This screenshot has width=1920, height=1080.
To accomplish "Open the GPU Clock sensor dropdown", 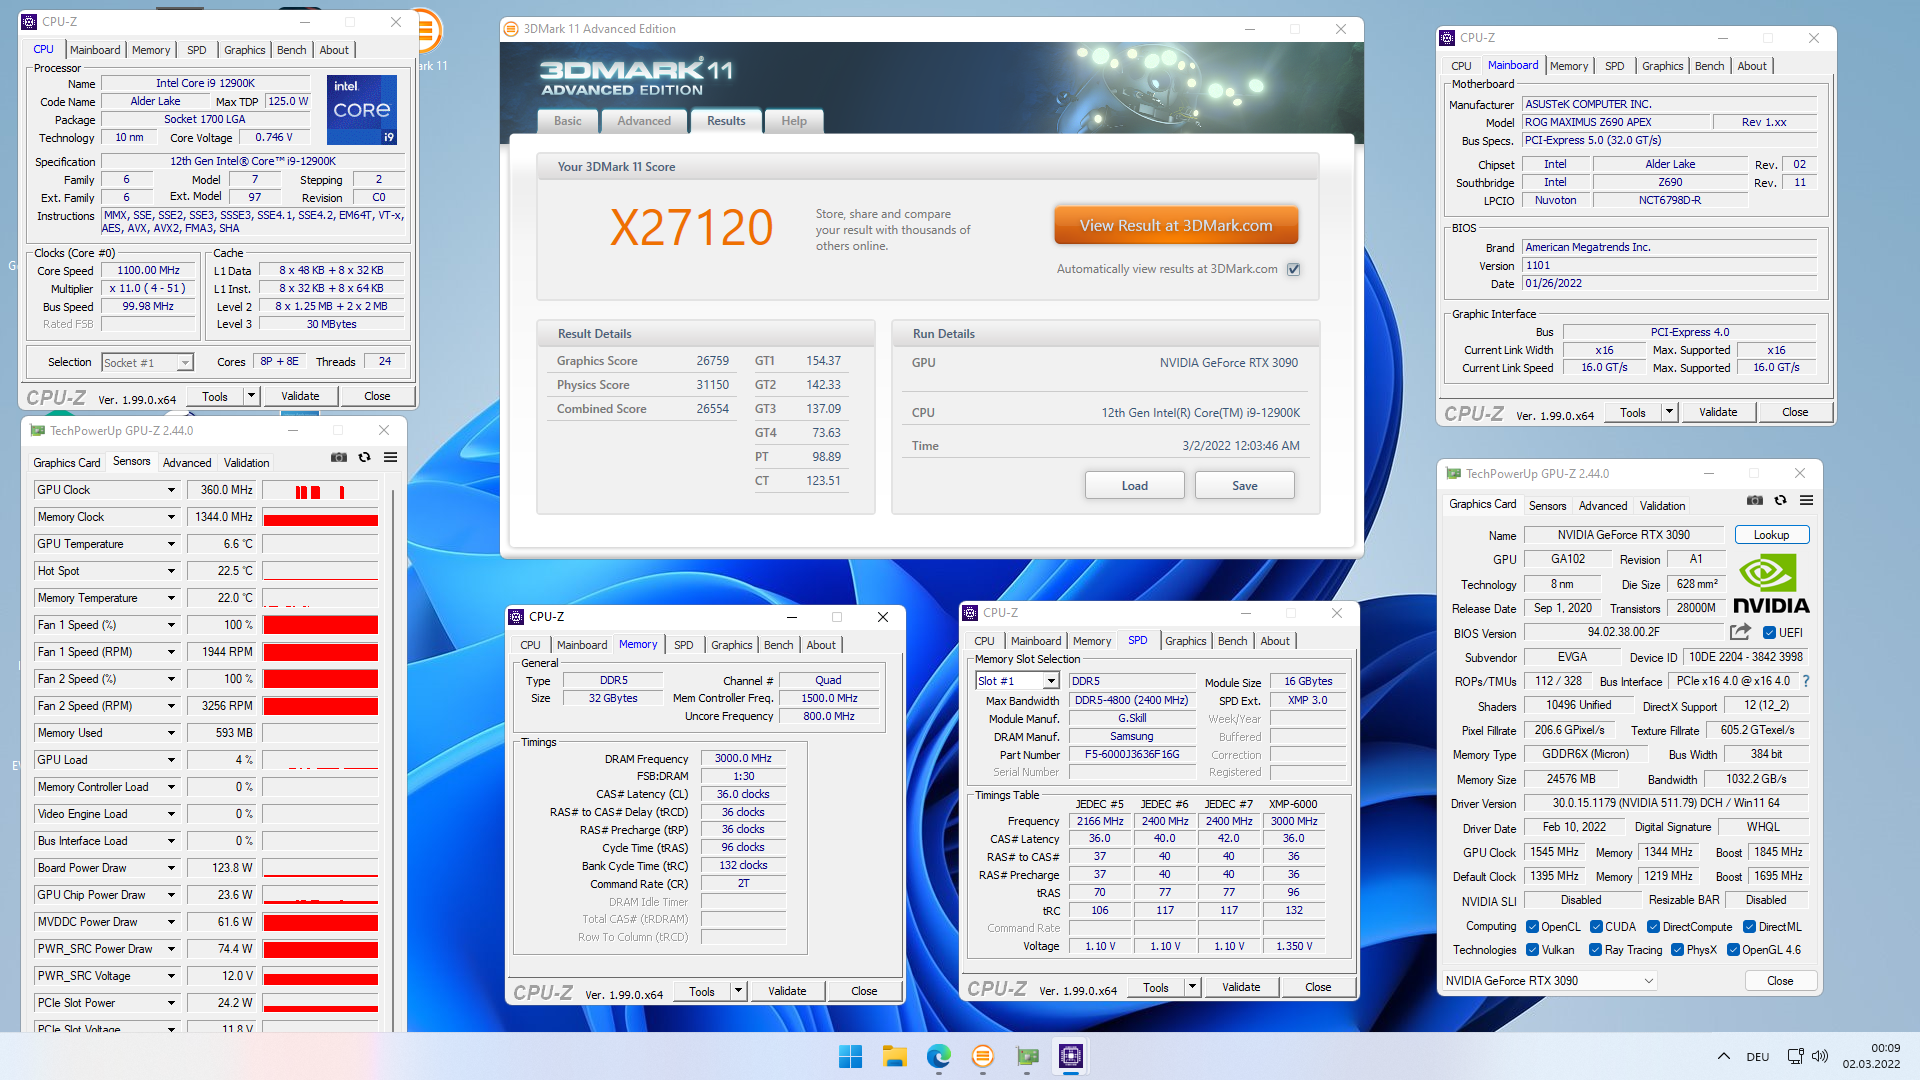I will pyautogui.click(x=171, y=490).
